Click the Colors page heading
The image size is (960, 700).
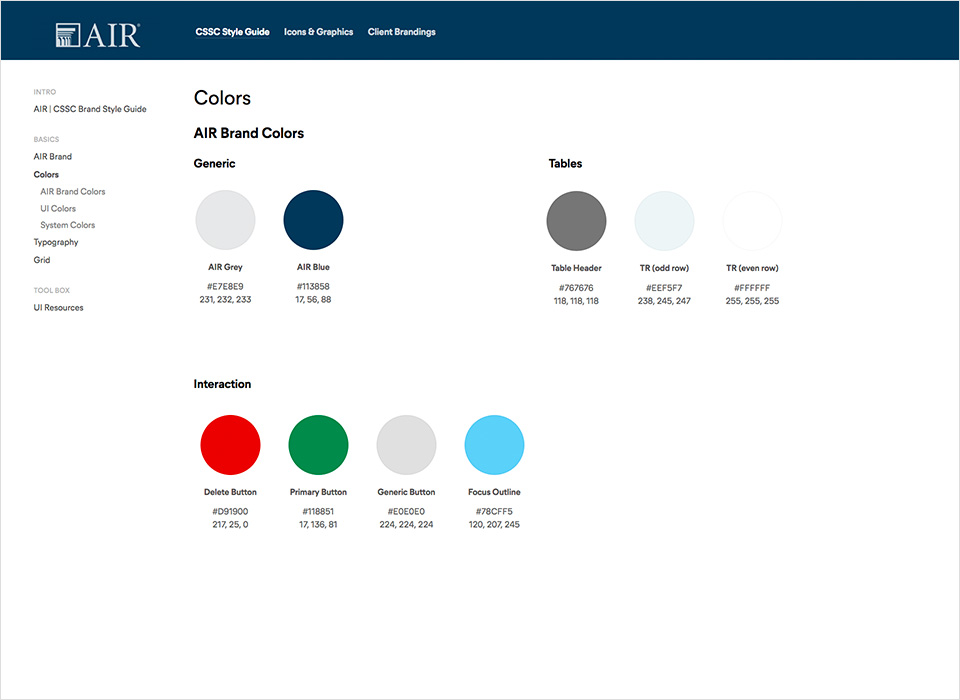222,98
